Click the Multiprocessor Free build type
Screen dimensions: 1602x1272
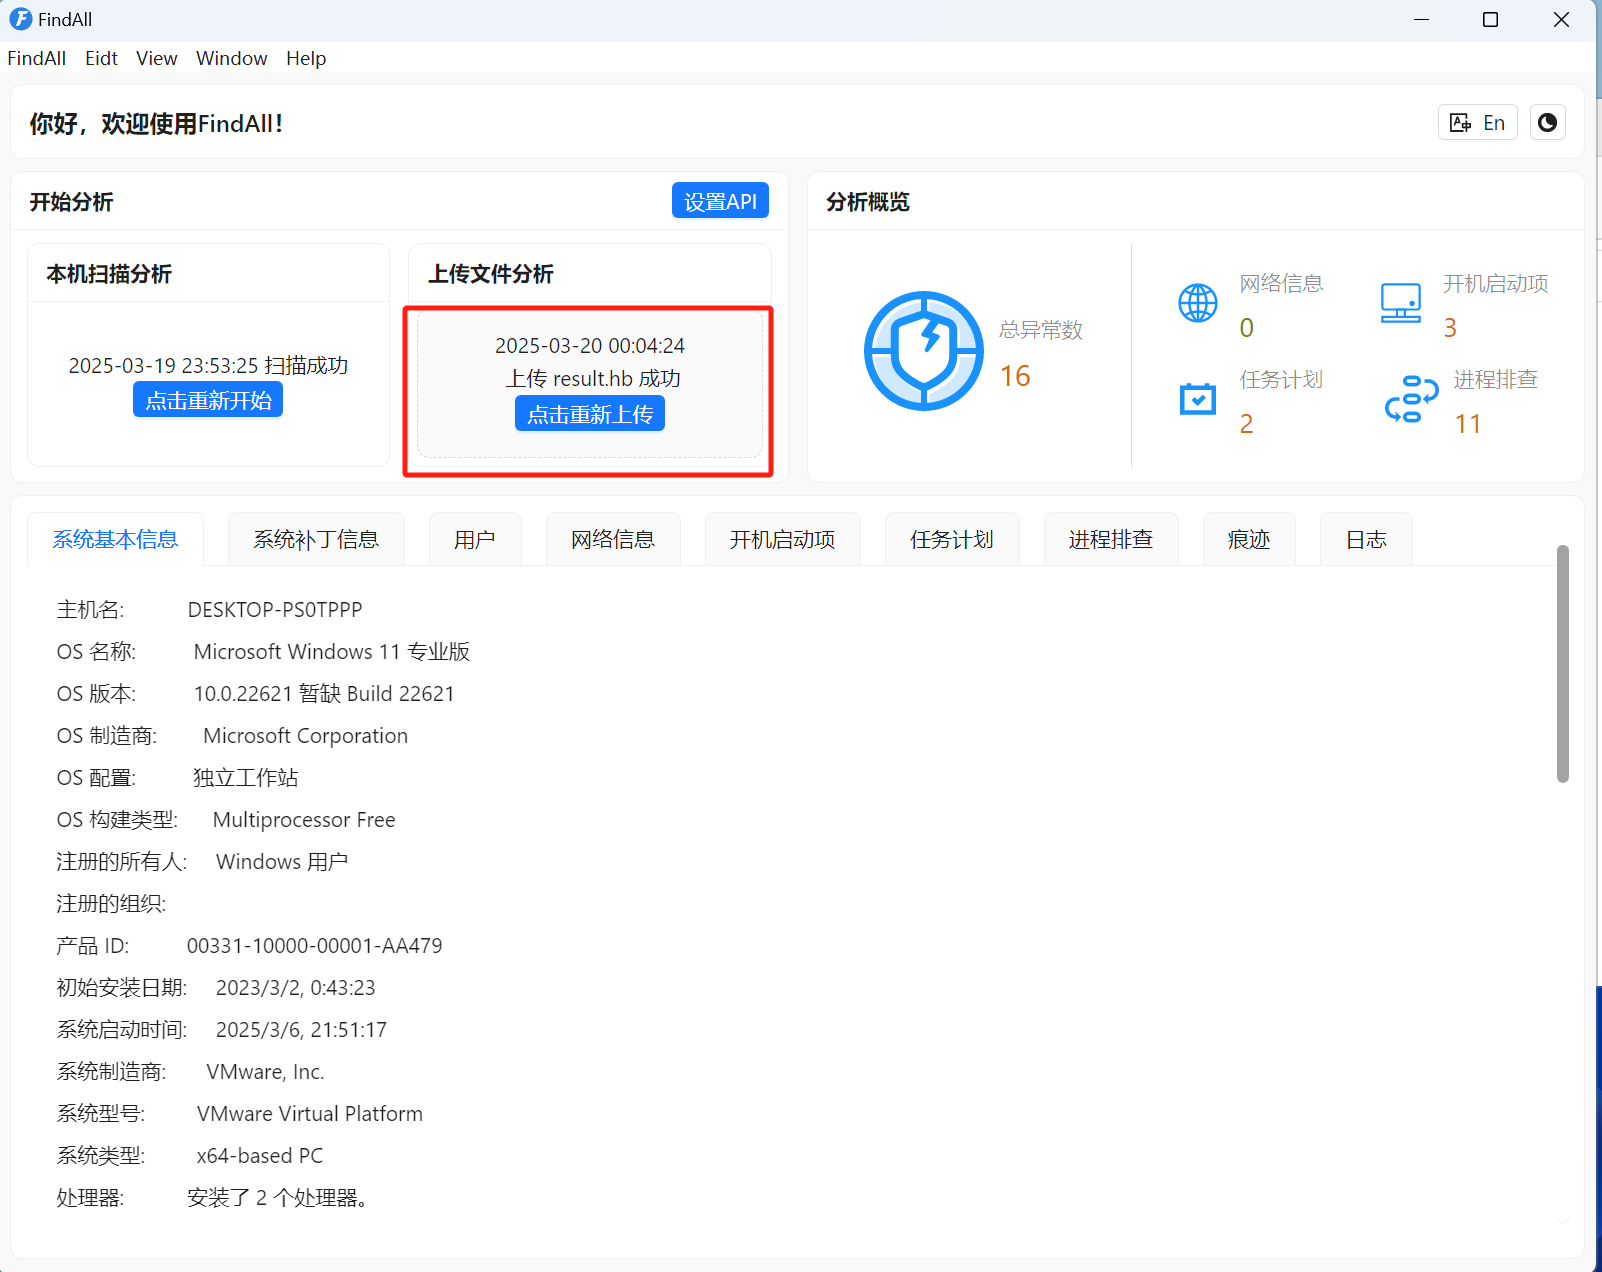pyautogui.click(x=304, y=820)
